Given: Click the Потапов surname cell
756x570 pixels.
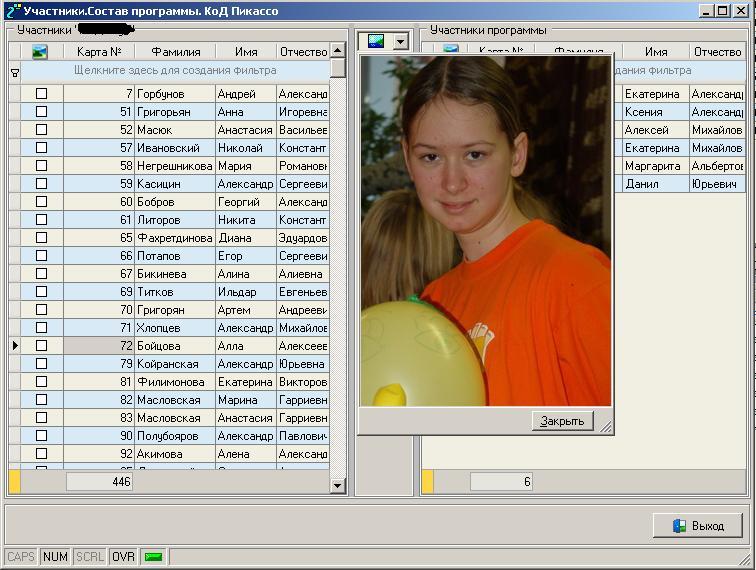Looking at the screenshot, I should (x=175, y=256).
